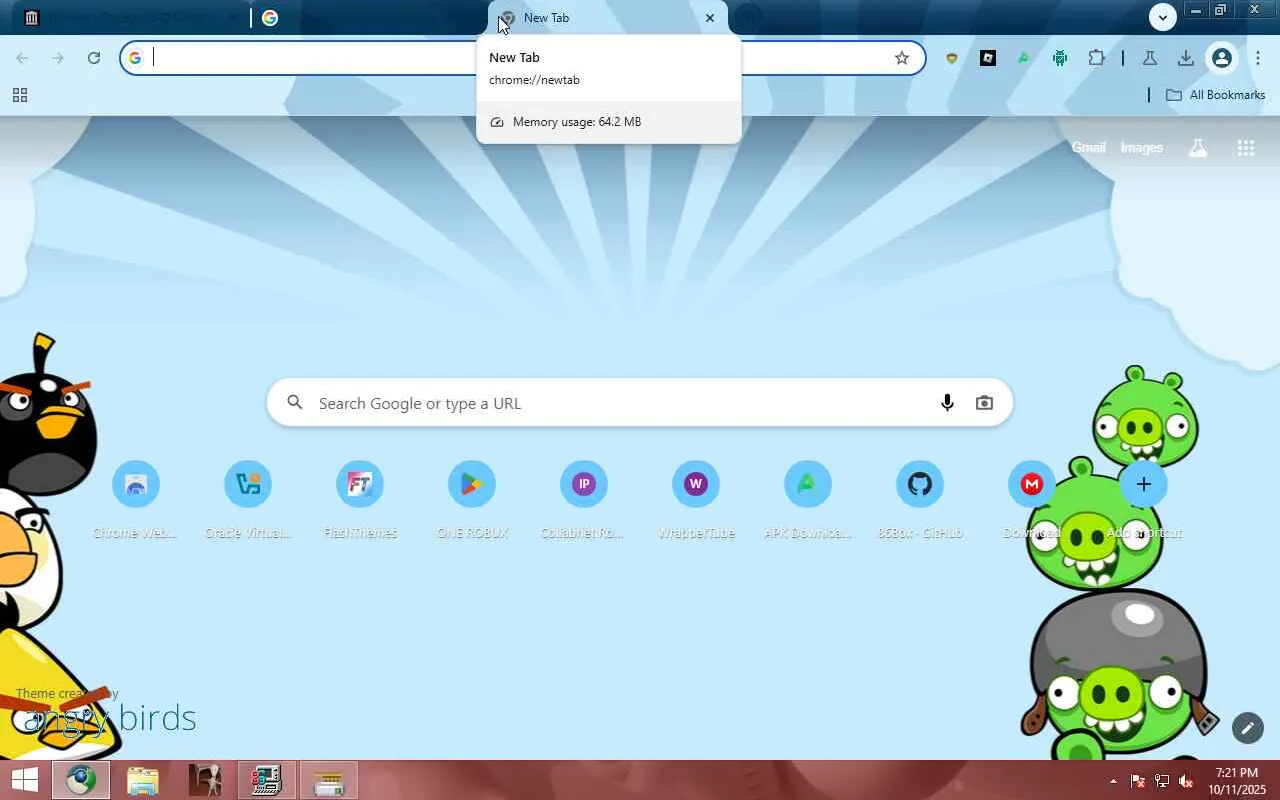Switch to the Google tab

coord(370,18)
